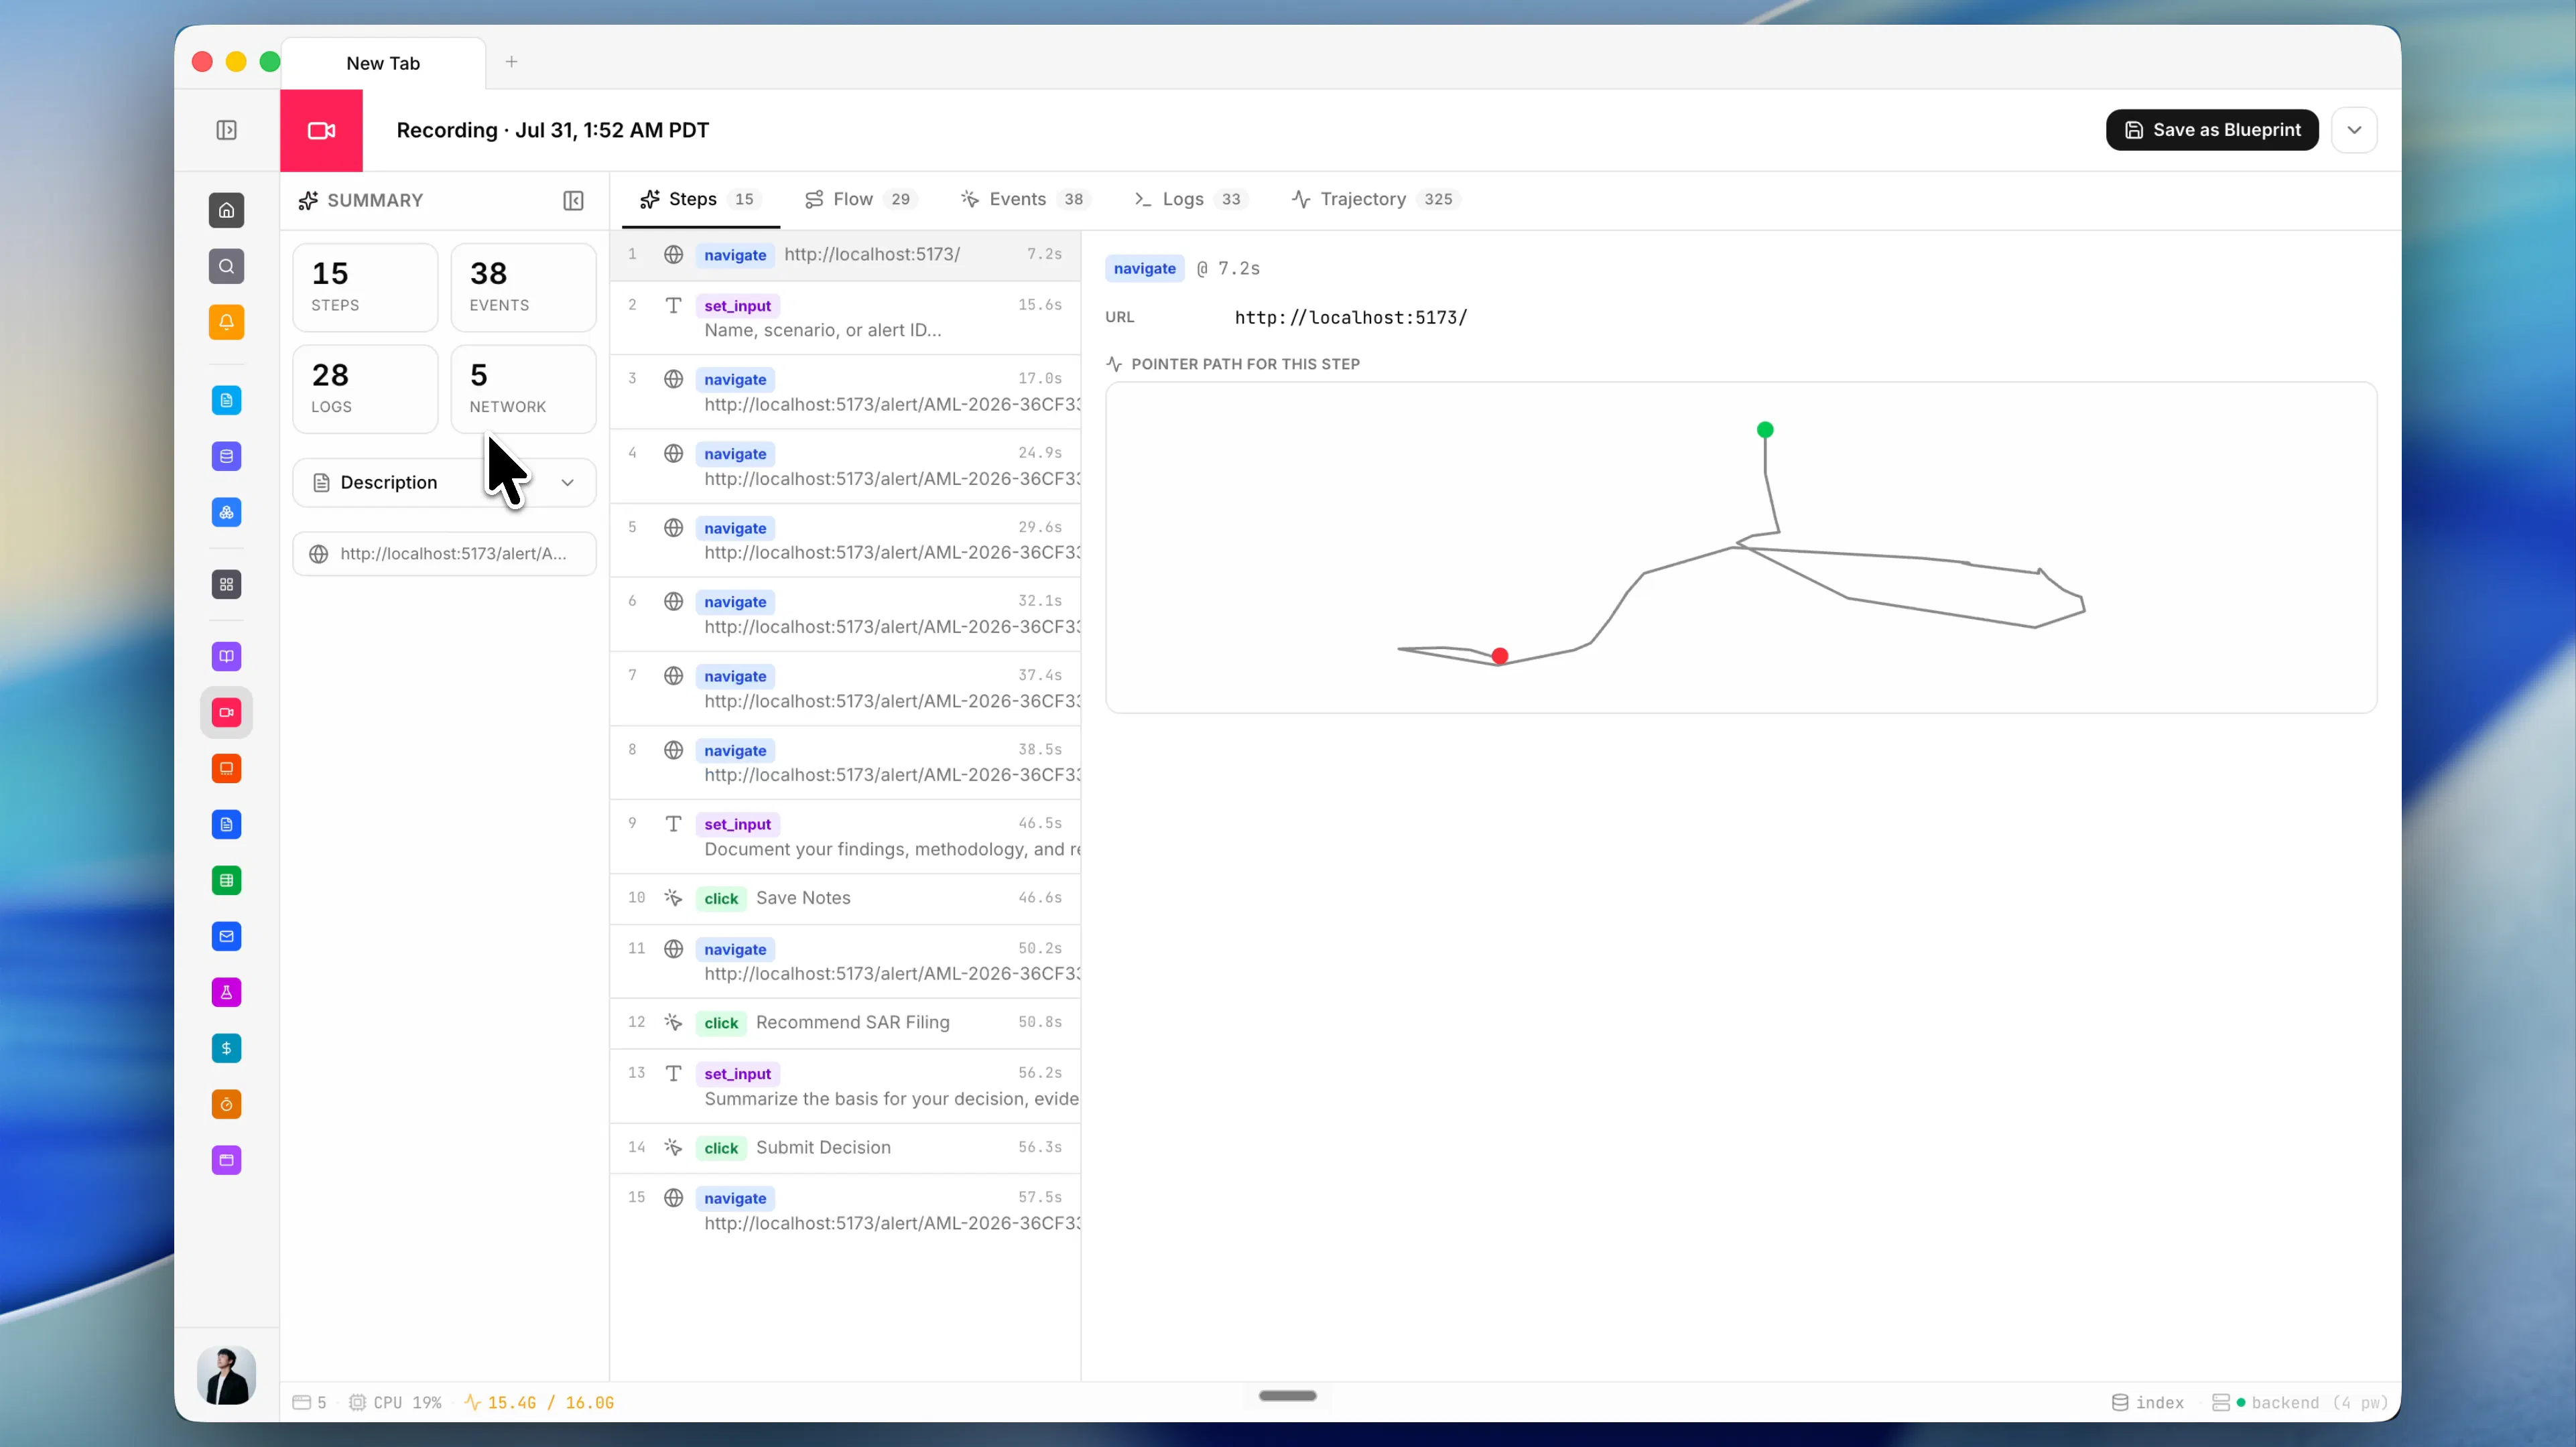Click the 5 Network summary card
2576x1447 pixels.
tap(523, 389)
